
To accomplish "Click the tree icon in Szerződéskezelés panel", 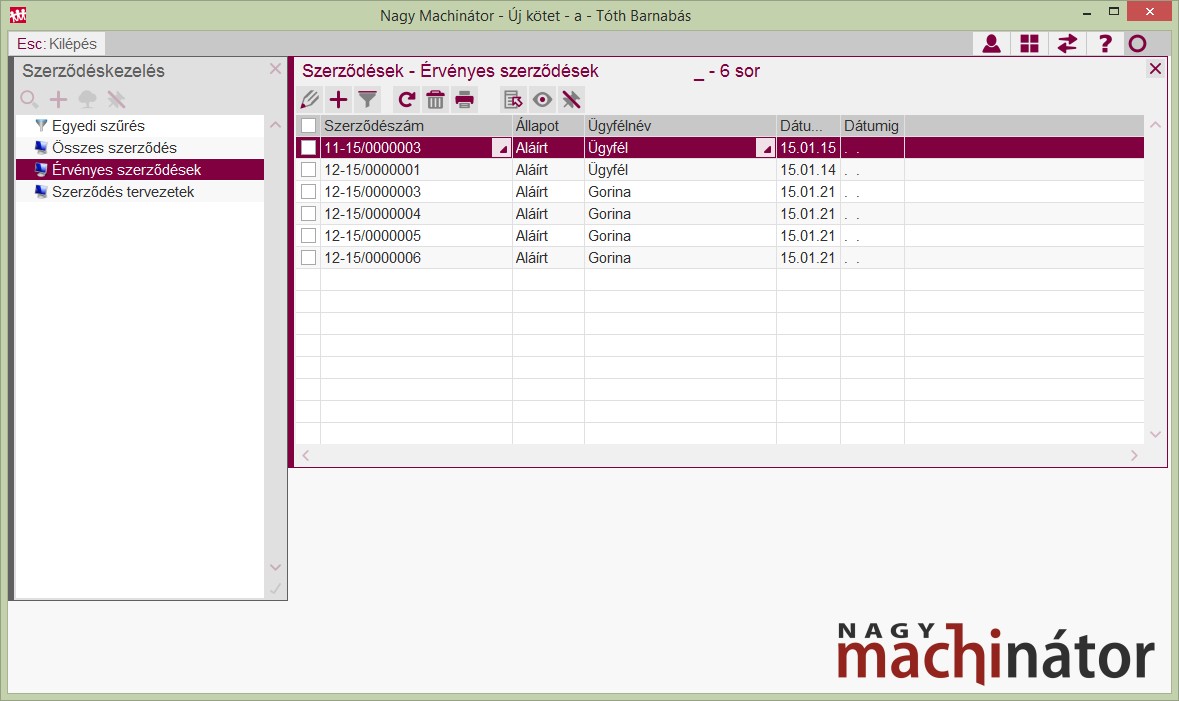I will [87, 99].
